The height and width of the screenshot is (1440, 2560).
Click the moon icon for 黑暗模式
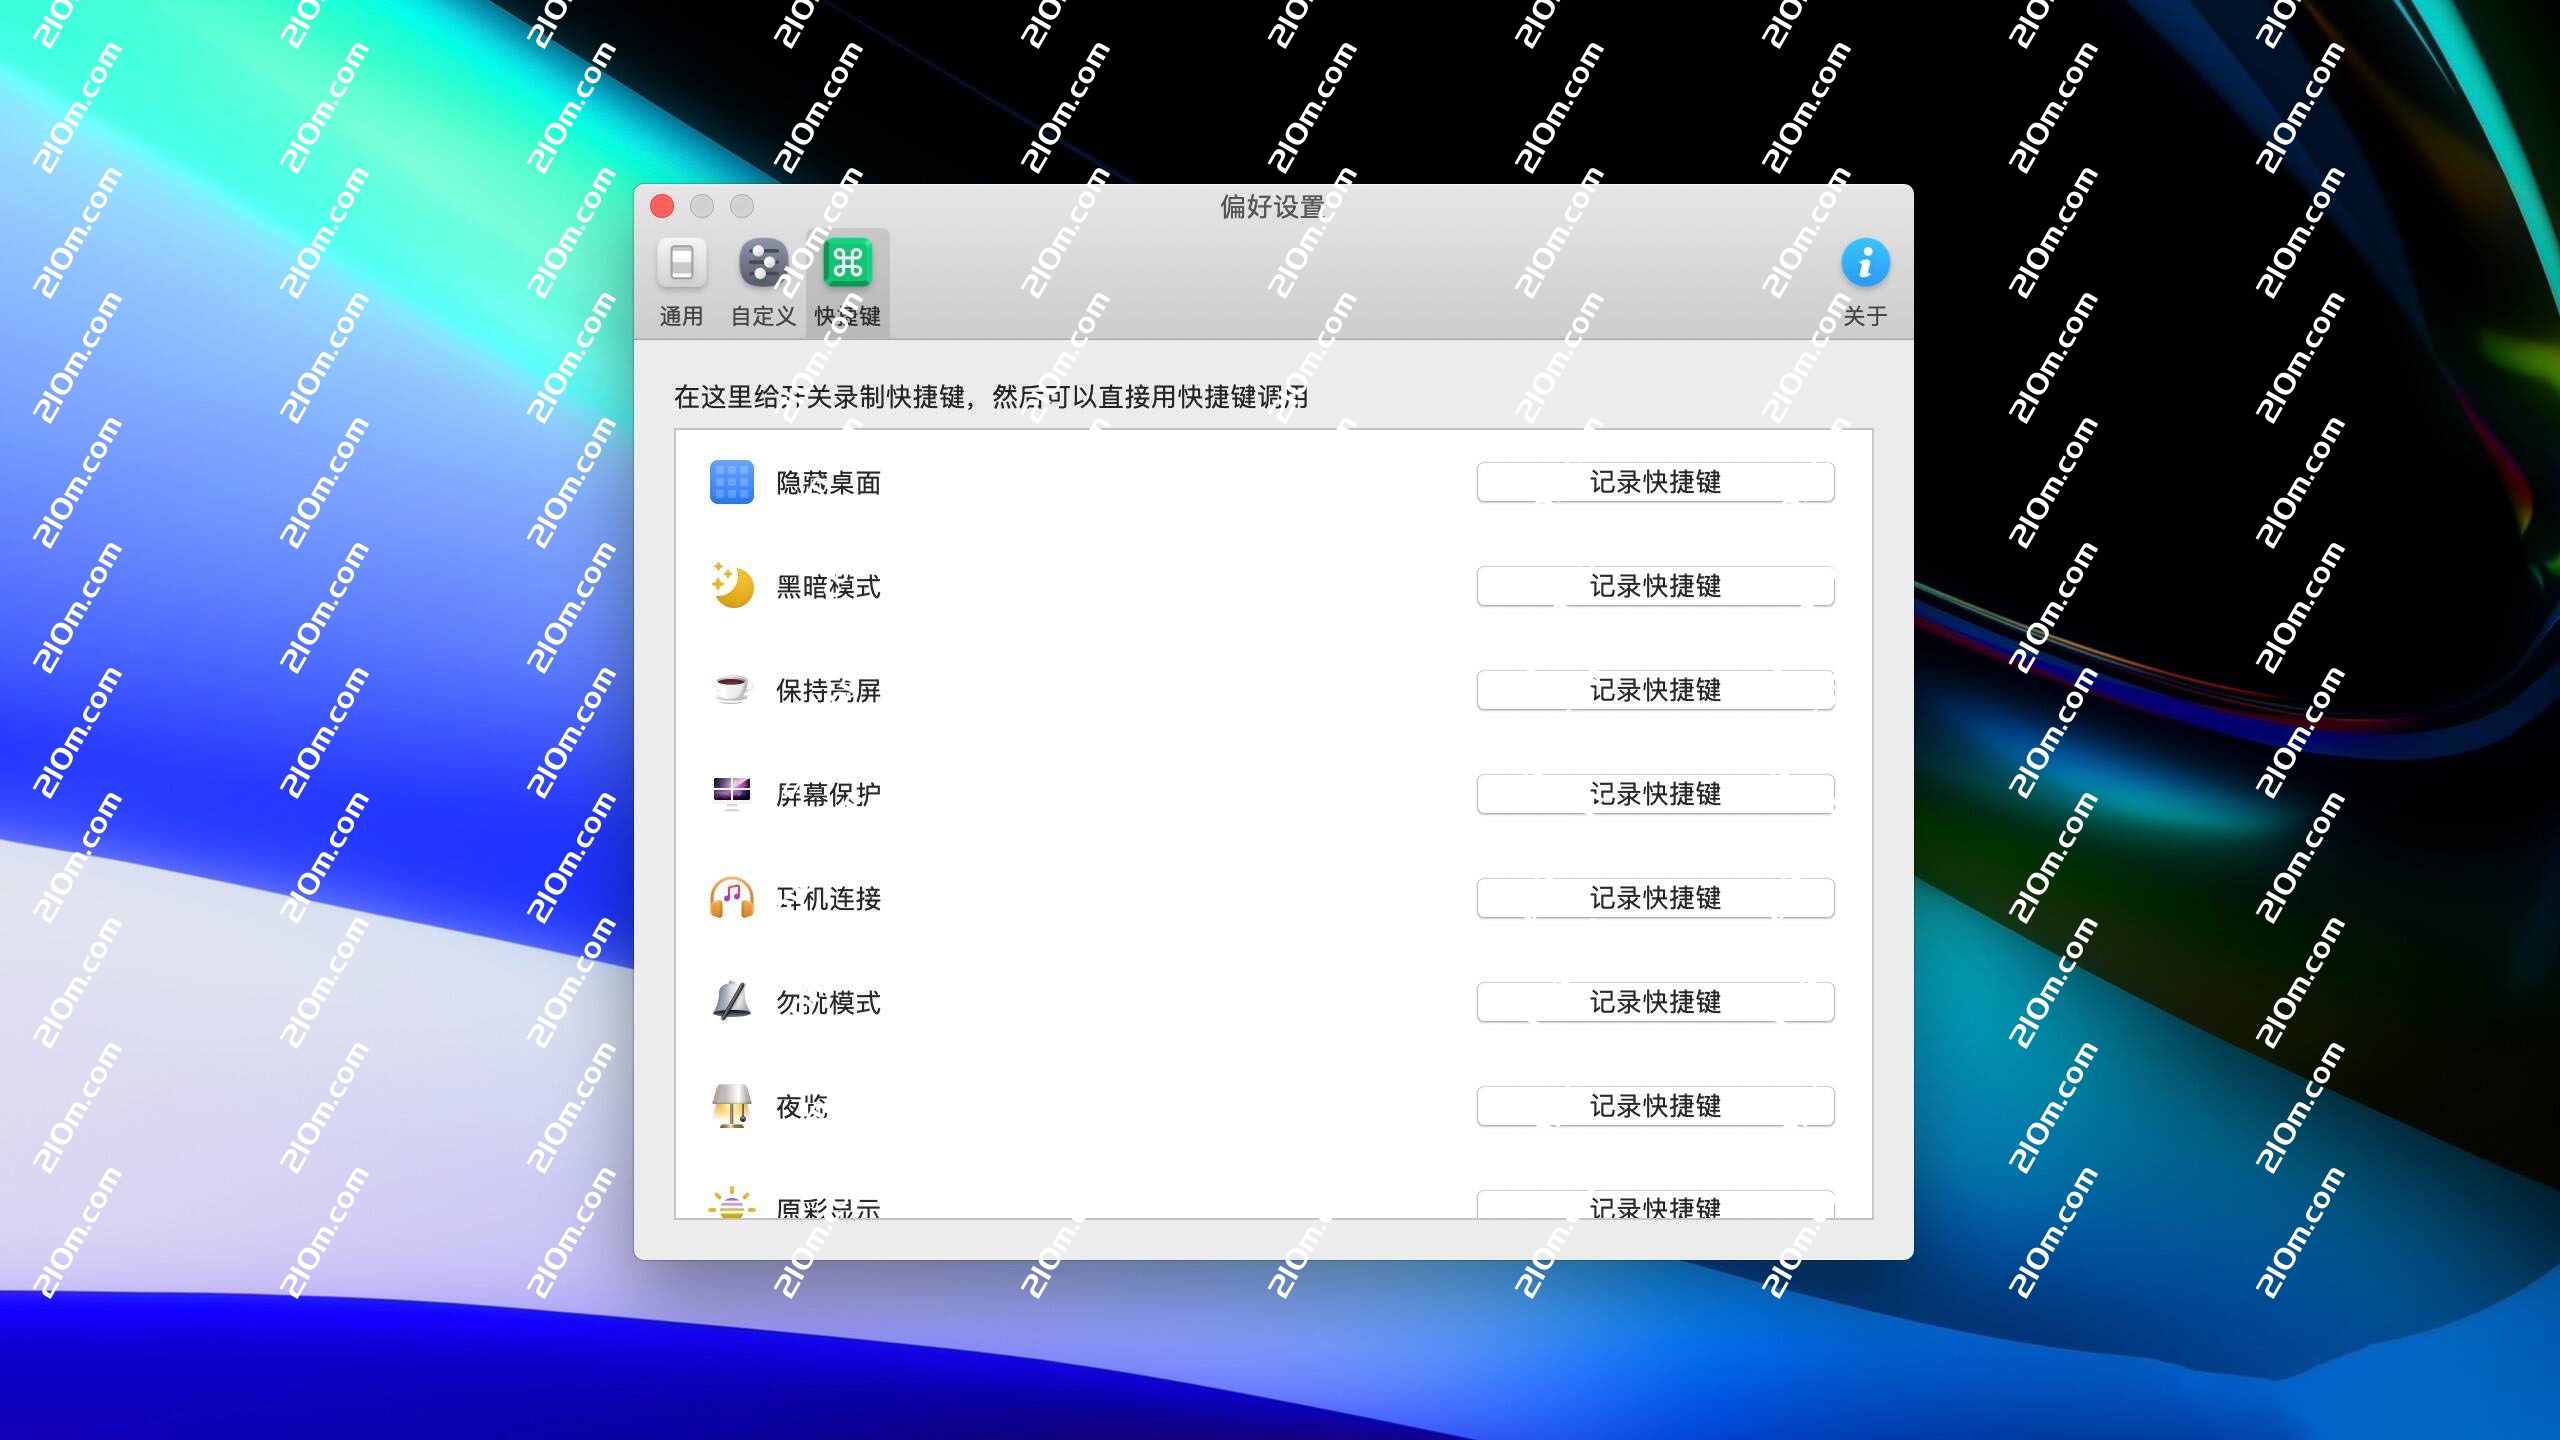click(x=732, y=586)
